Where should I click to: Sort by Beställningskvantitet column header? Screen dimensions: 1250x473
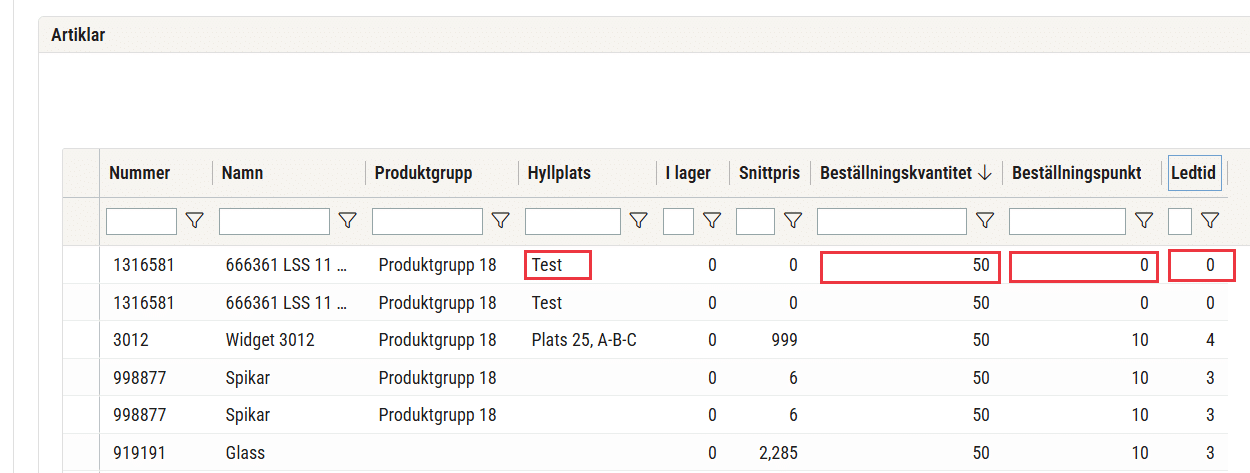pos(904,173)
